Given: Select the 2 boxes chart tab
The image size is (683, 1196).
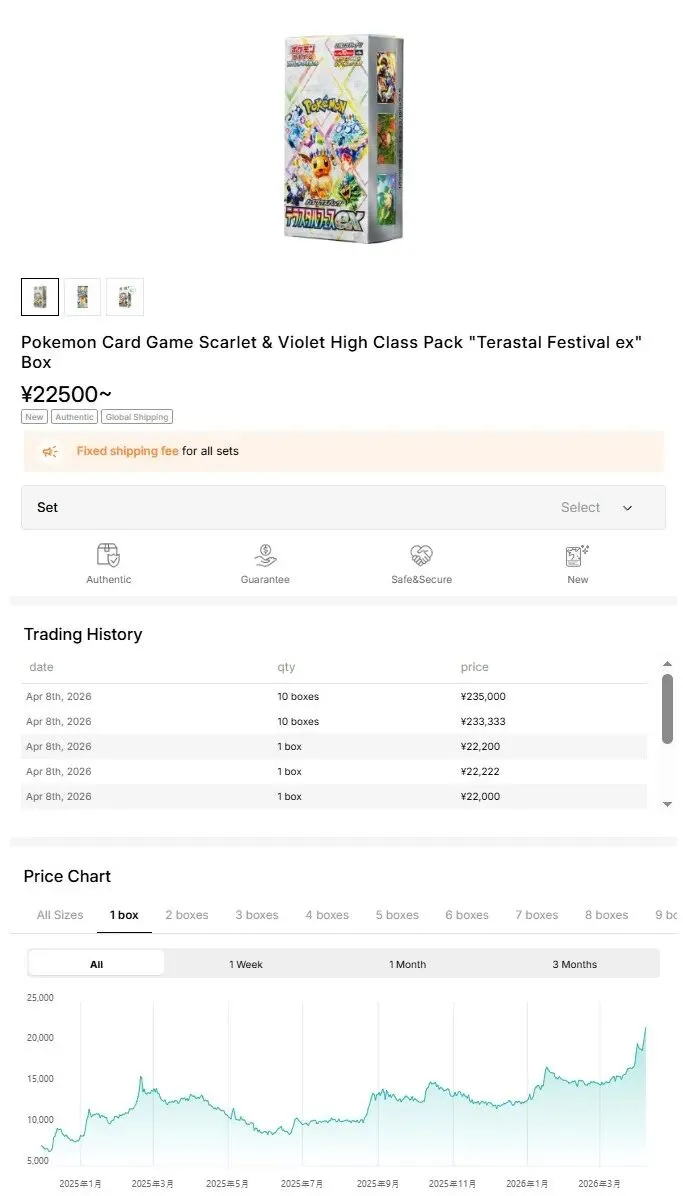Looking at the screenshot, I should pyautogui.click(x=187, y=915).
